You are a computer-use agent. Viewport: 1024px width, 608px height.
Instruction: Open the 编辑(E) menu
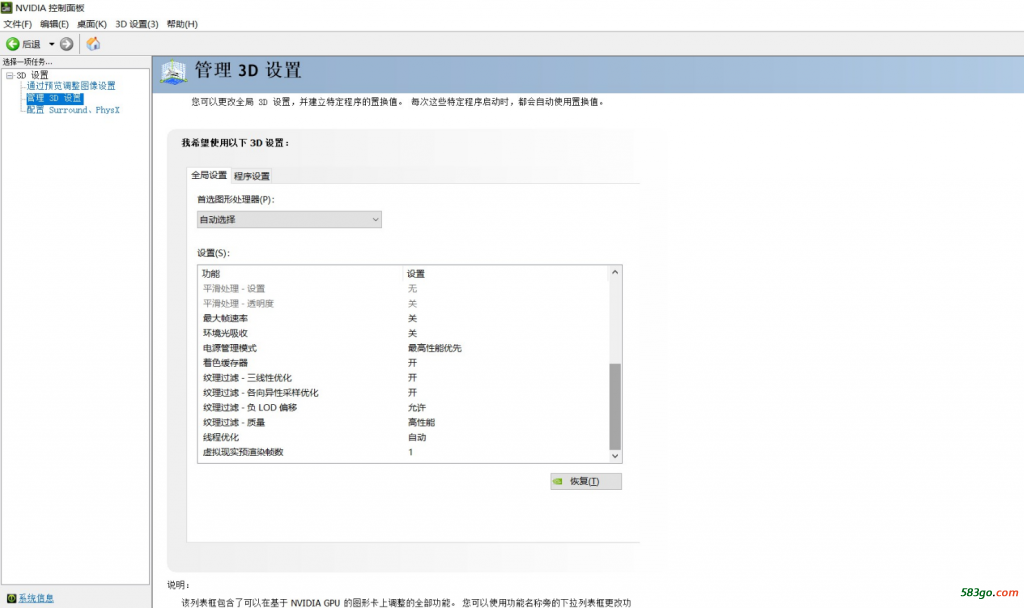click(x=54, y=24)
